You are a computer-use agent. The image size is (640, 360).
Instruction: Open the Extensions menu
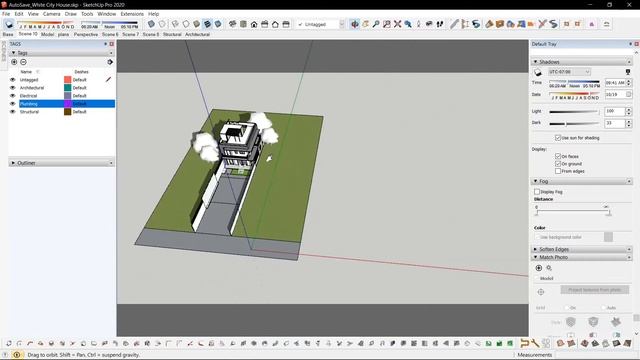click(x=132, y=14)
